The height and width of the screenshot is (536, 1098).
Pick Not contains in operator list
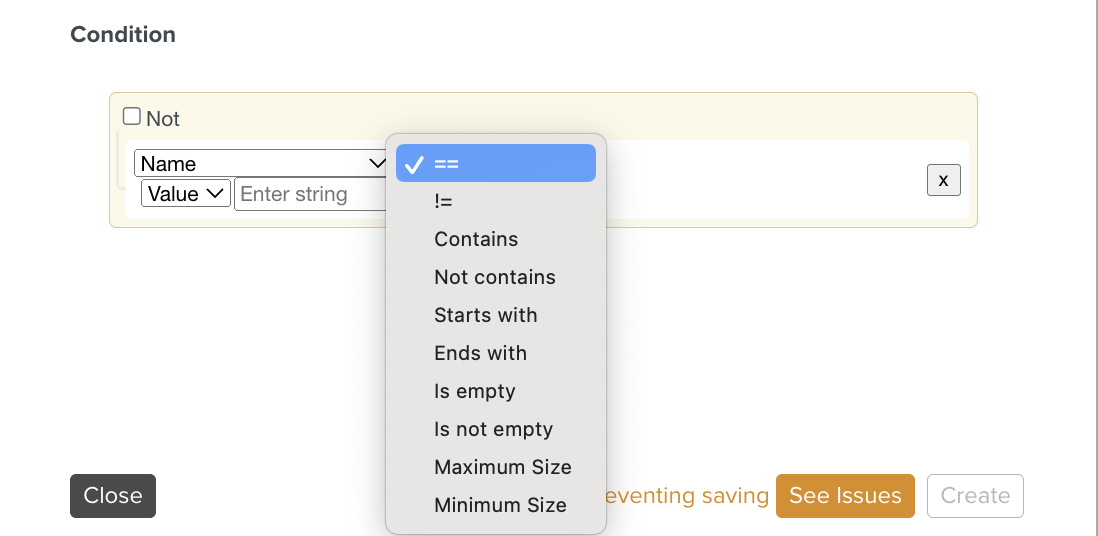(495, 277)
